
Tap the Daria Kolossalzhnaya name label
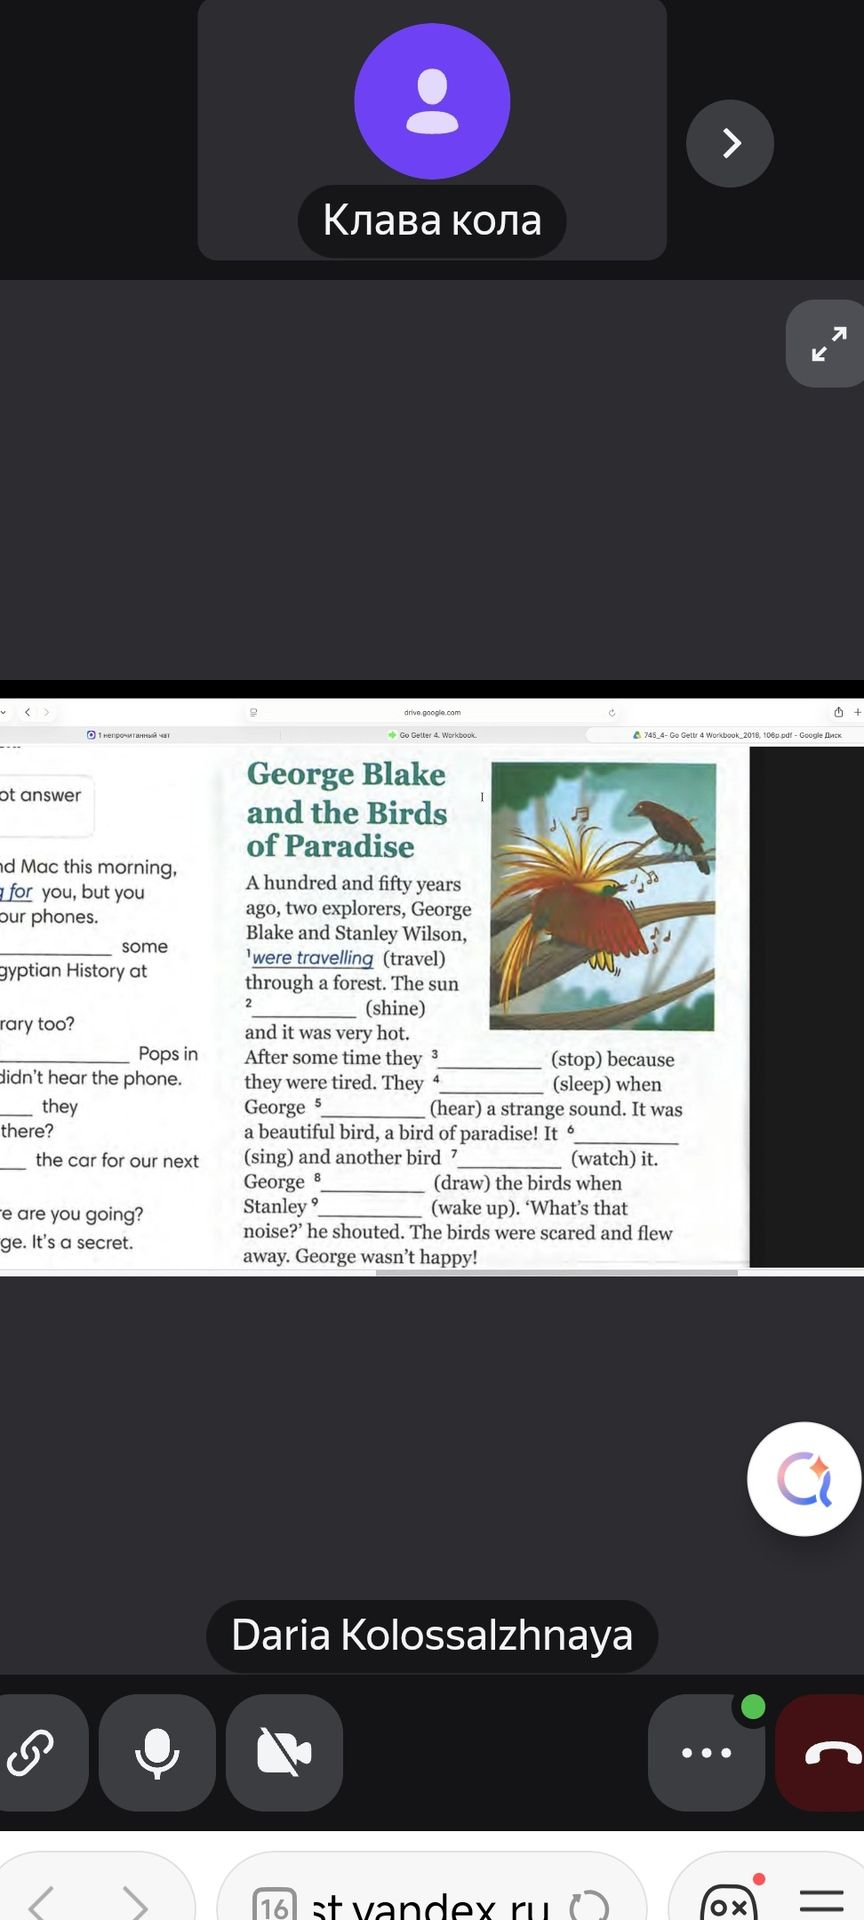click(x=432, y=1636)
